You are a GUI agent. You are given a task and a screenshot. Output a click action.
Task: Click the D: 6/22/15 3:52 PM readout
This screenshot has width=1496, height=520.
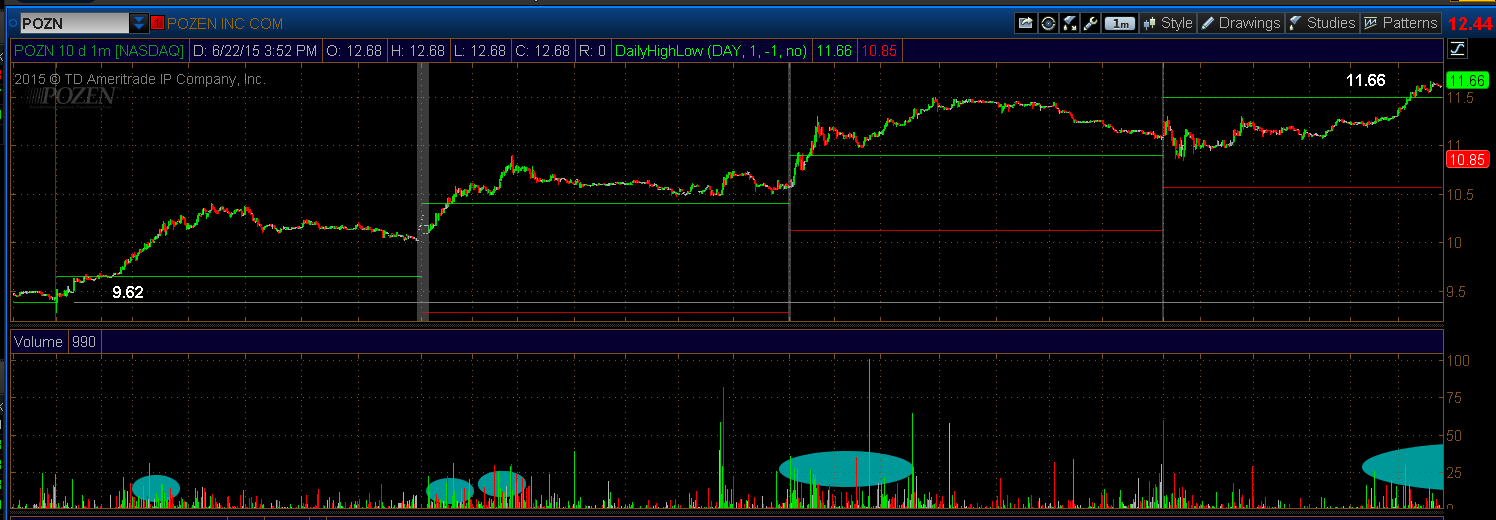click(255, 50)
